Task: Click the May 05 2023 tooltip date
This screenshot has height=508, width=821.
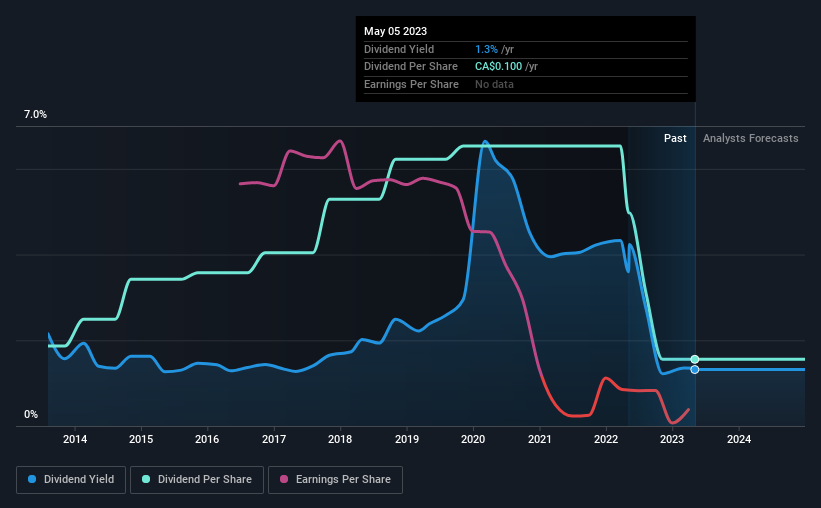Action: tap(395, 31)
